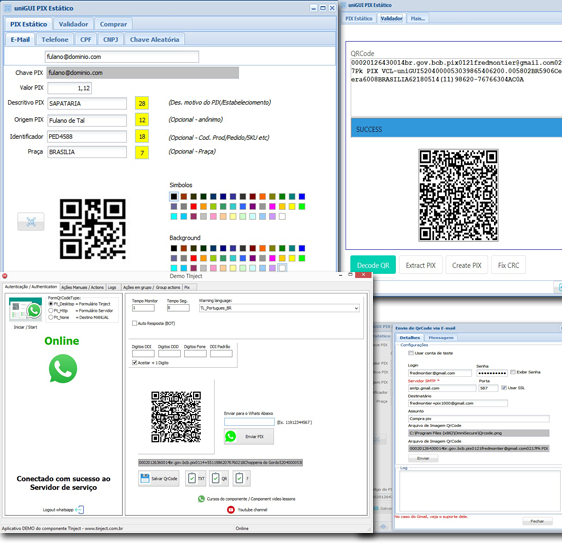Click the Decode QR button
The image size is (562, 544).
click(373, 265)
